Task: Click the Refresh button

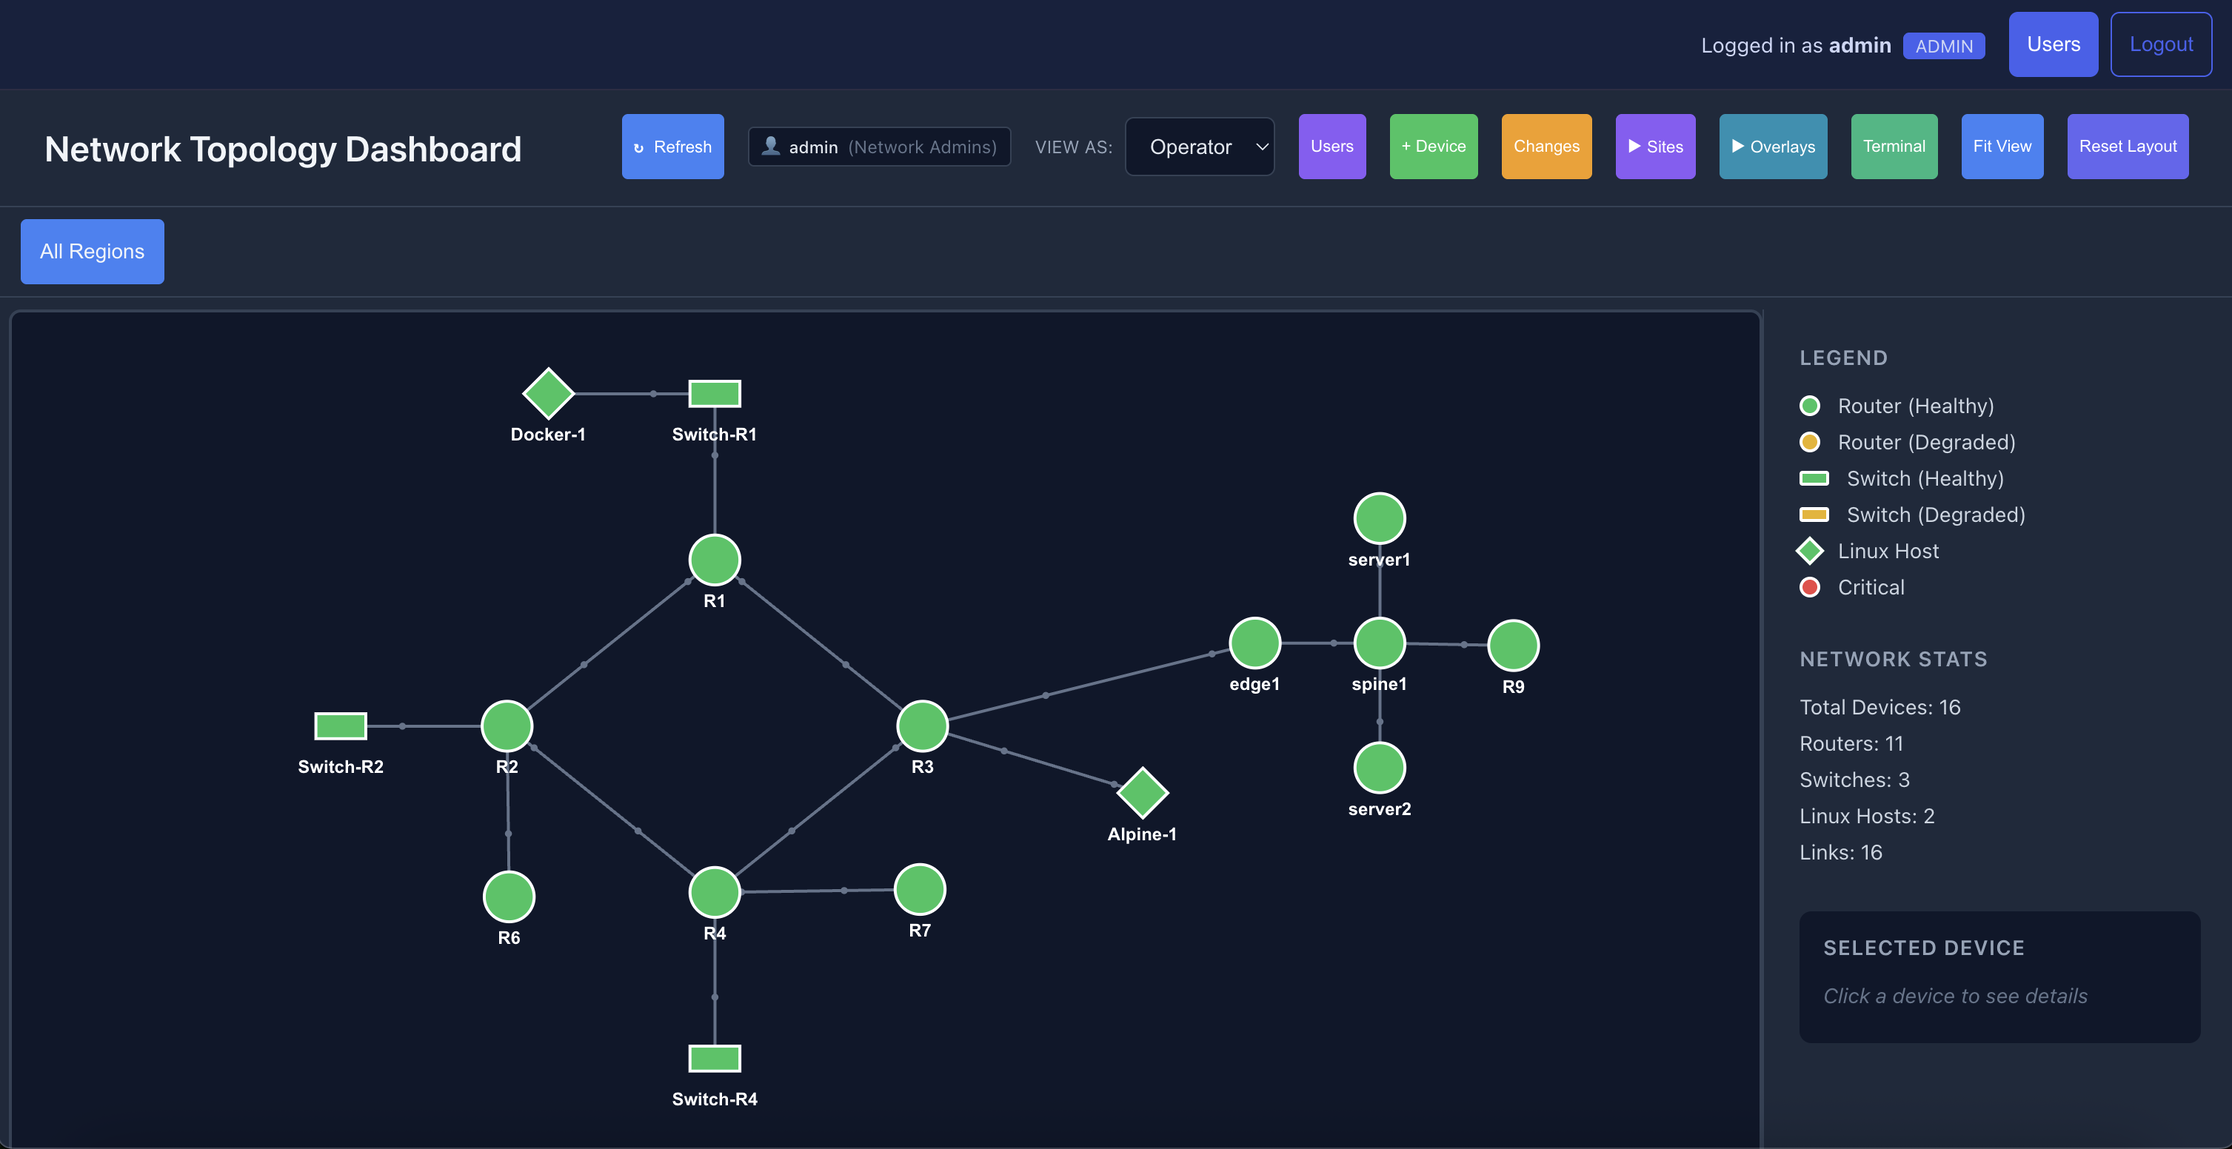Action: point(672,146)
